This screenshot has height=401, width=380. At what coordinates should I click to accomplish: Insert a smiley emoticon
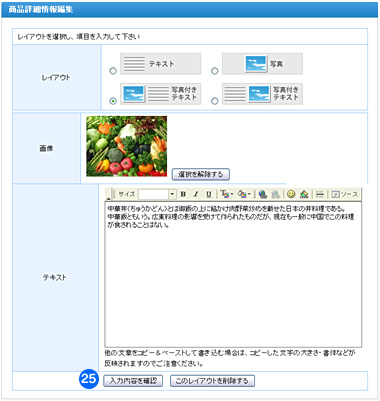click(x=291, y=194)
